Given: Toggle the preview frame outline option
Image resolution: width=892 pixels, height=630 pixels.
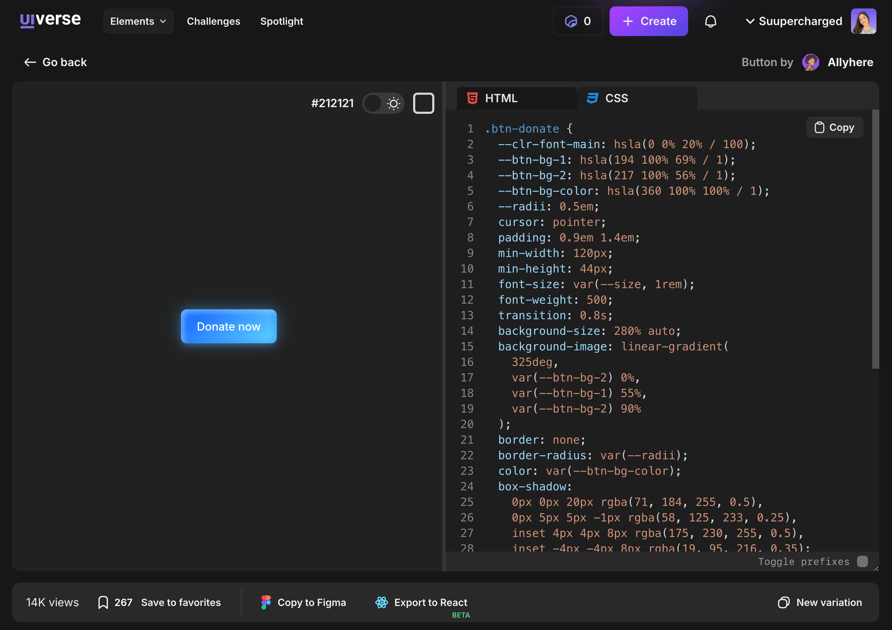Looking at the screenshot, I should pos(424,102).
